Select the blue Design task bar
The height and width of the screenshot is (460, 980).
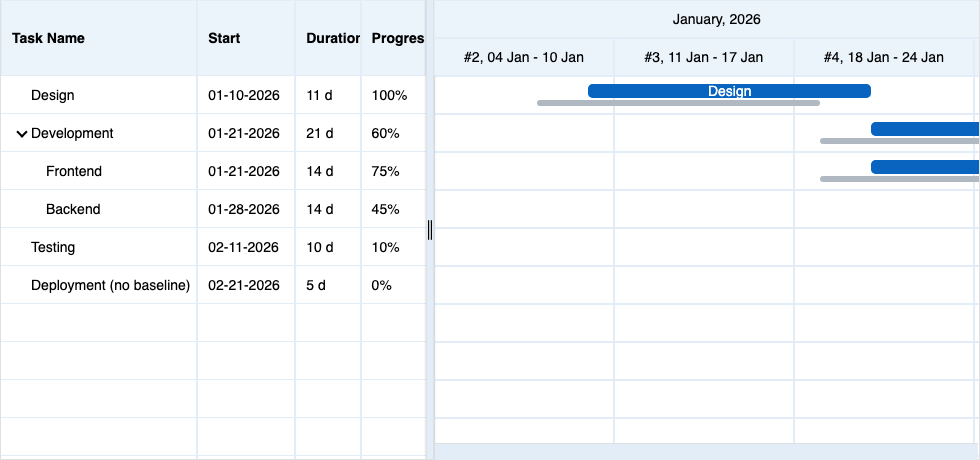click(729, 91)
